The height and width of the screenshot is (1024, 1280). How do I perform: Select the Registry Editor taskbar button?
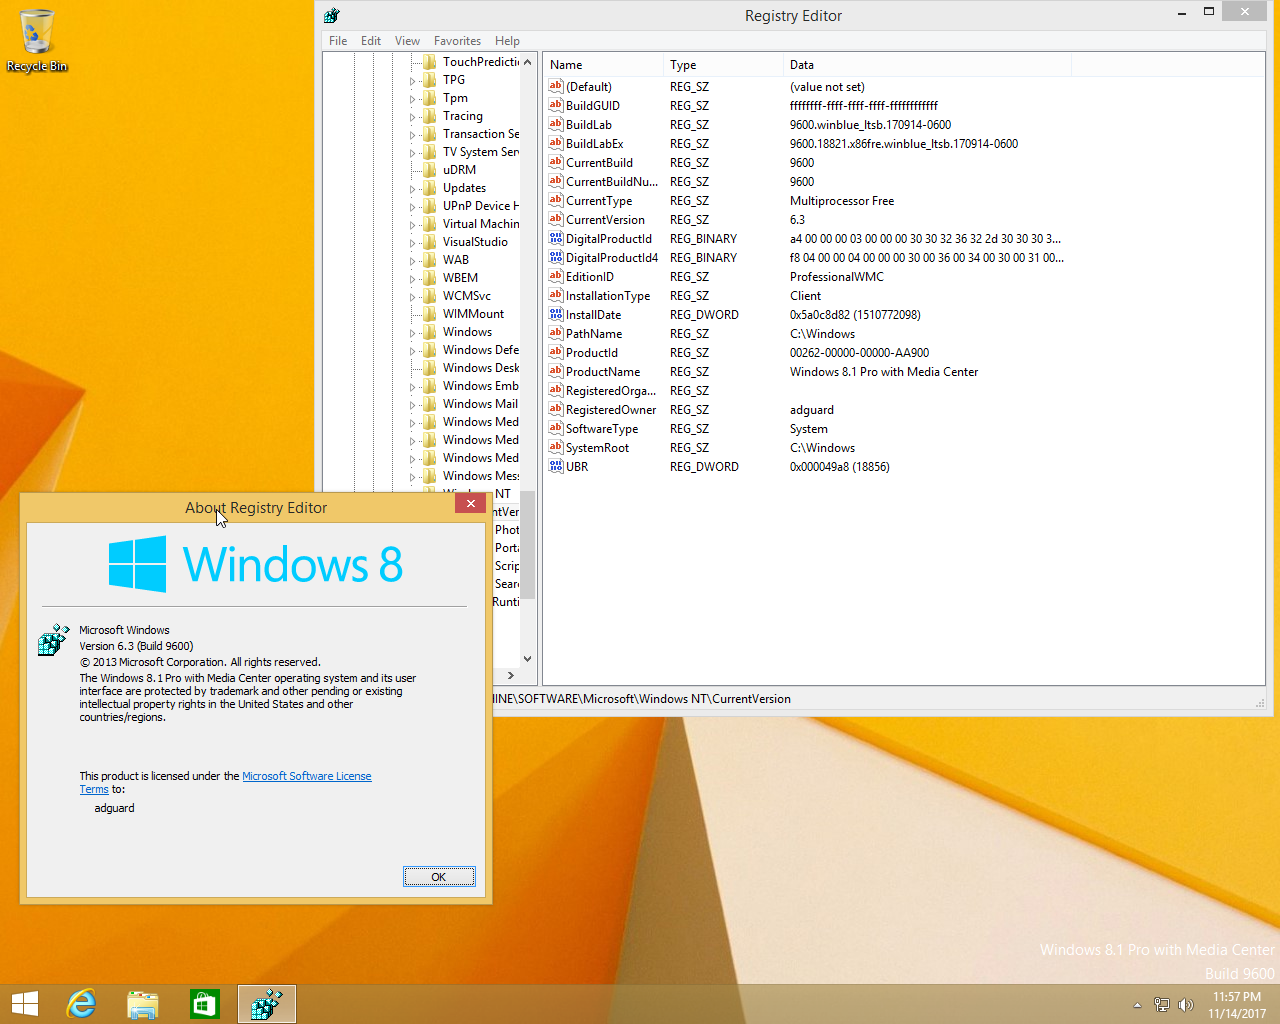(x=267, y=1004)
